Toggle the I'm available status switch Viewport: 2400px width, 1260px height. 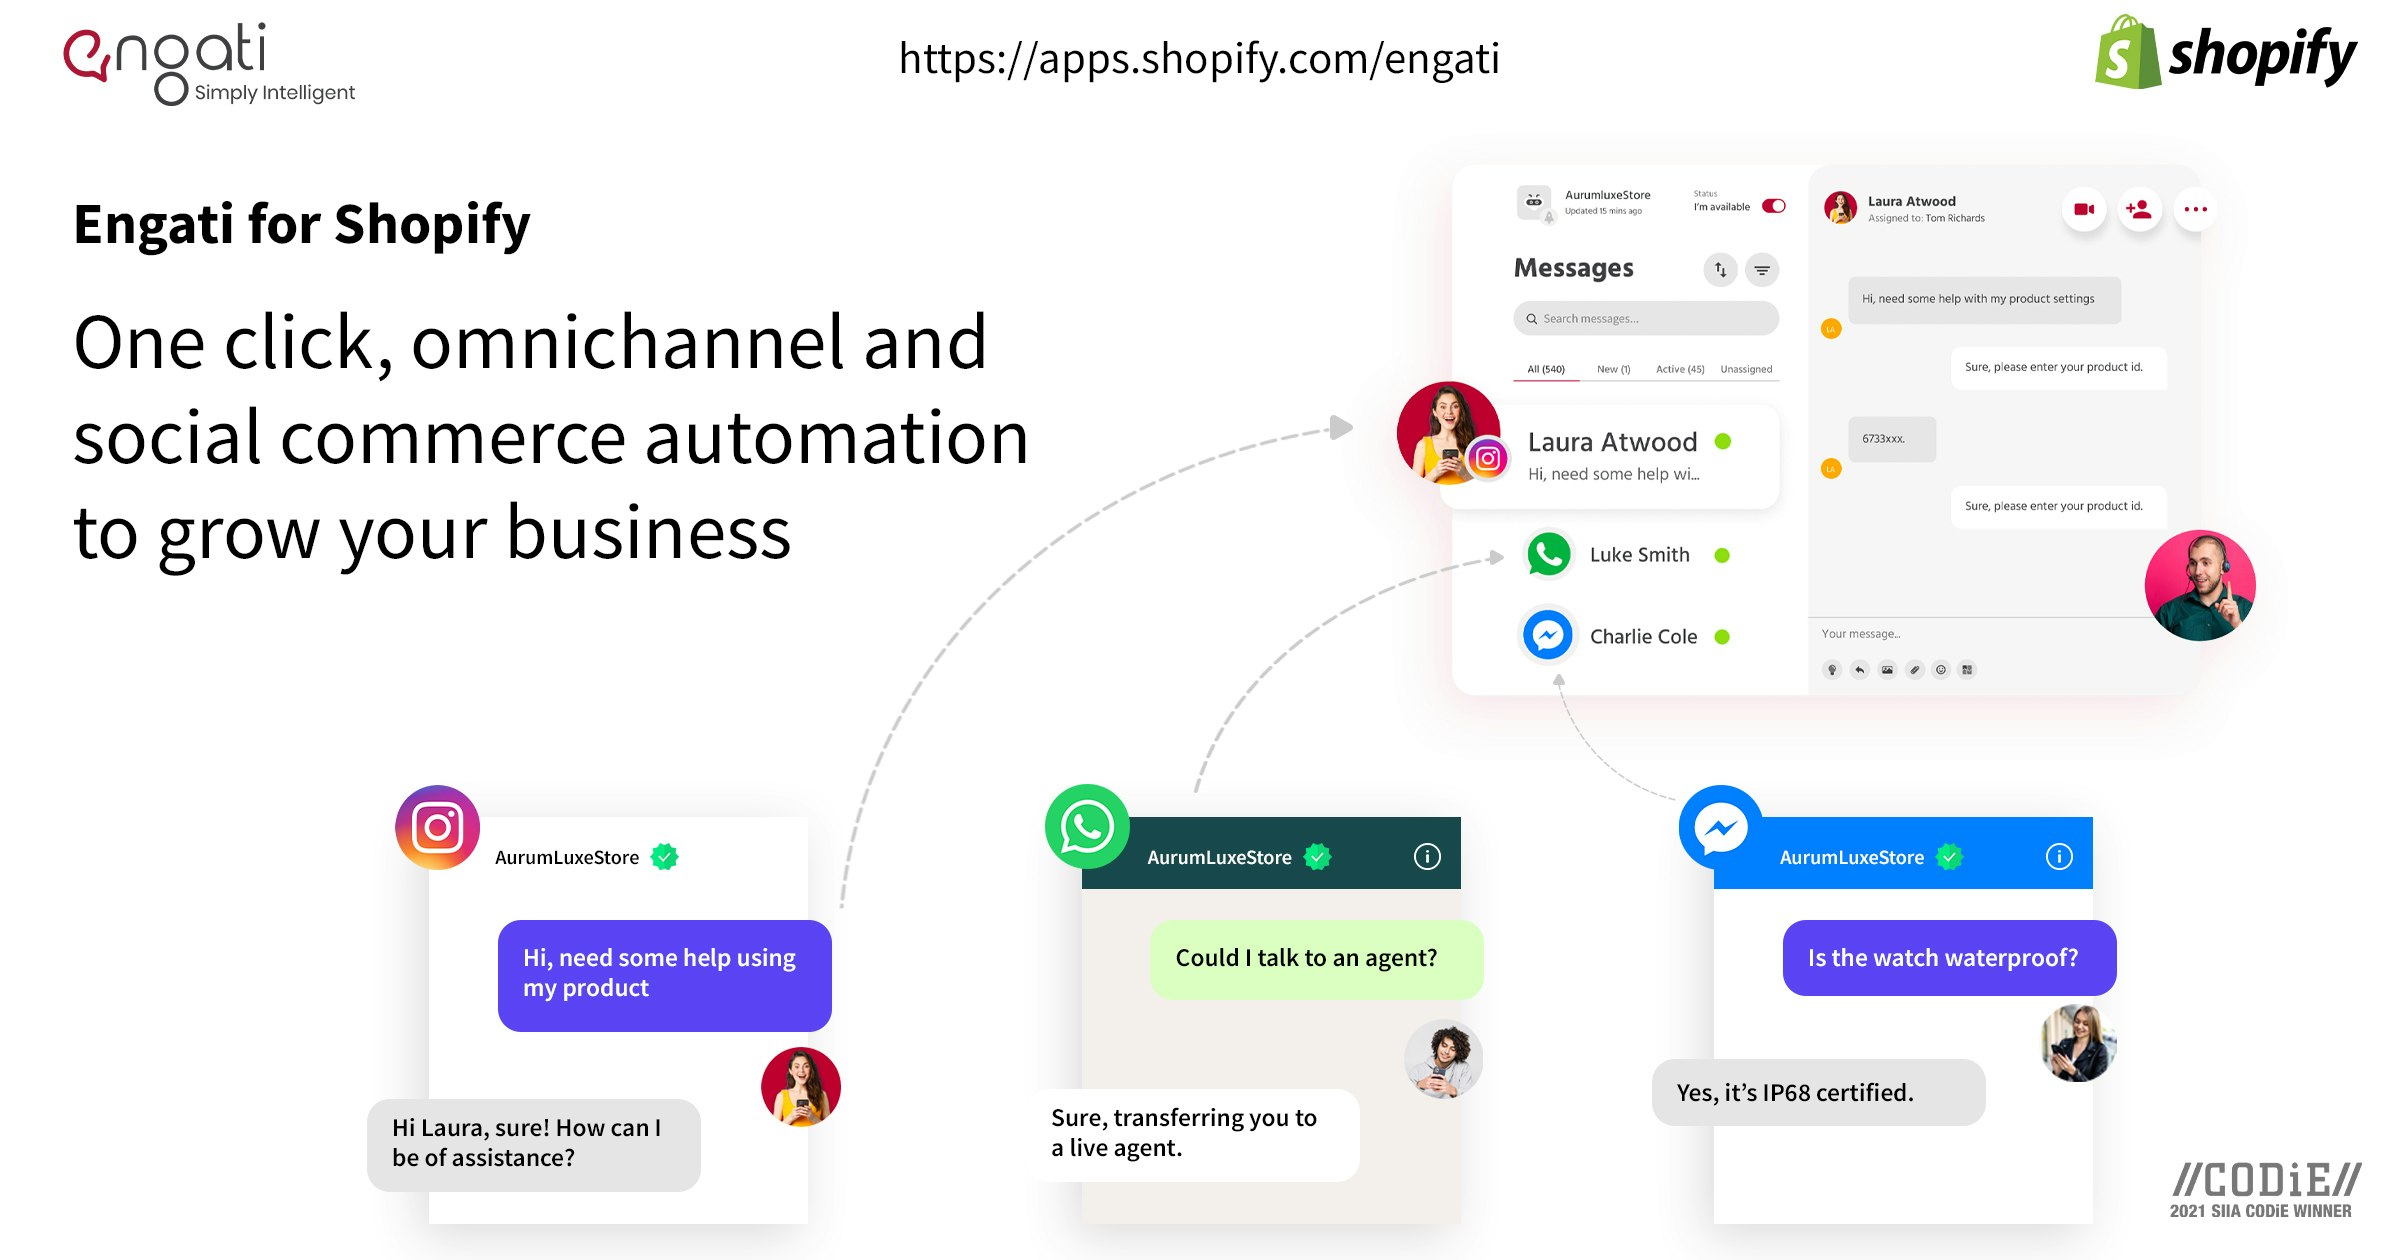(x=1774, y=206)
